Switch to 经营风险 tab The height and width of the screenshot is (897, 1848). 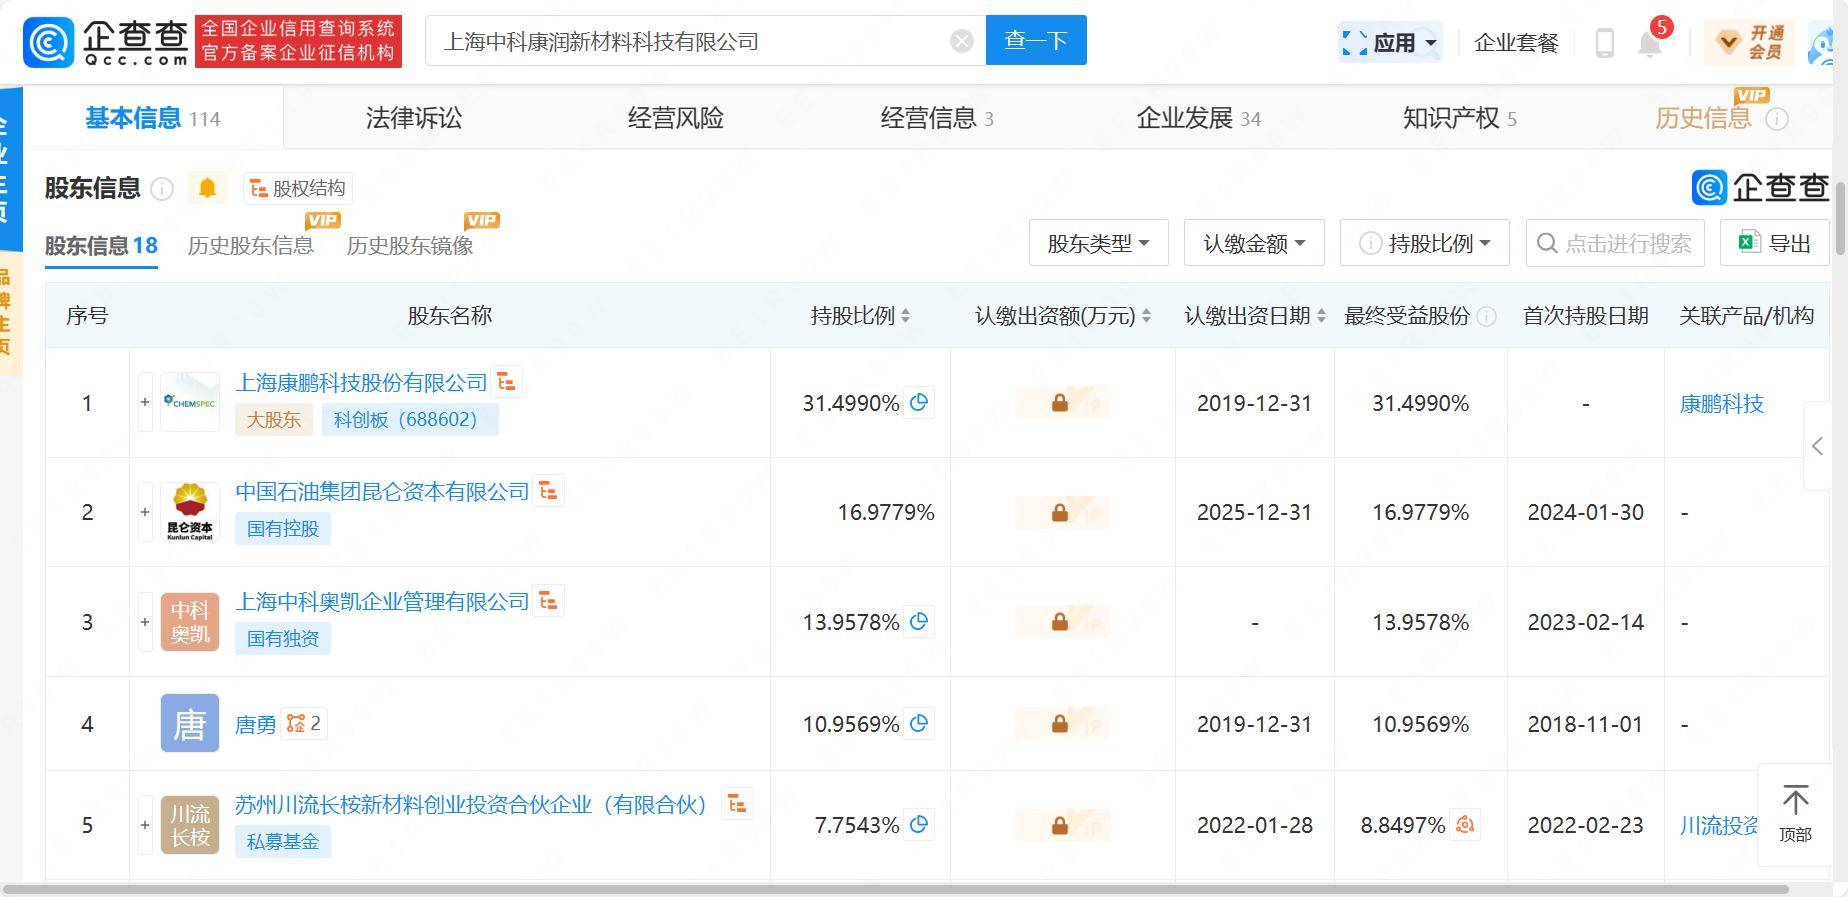[676, 118]
